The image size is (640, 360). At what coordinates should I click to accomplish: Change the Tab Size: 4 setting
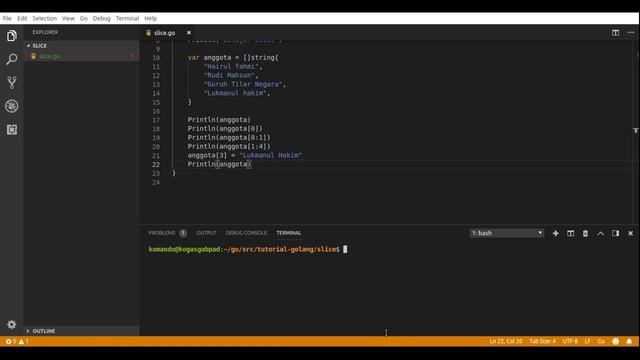point(542,341)
